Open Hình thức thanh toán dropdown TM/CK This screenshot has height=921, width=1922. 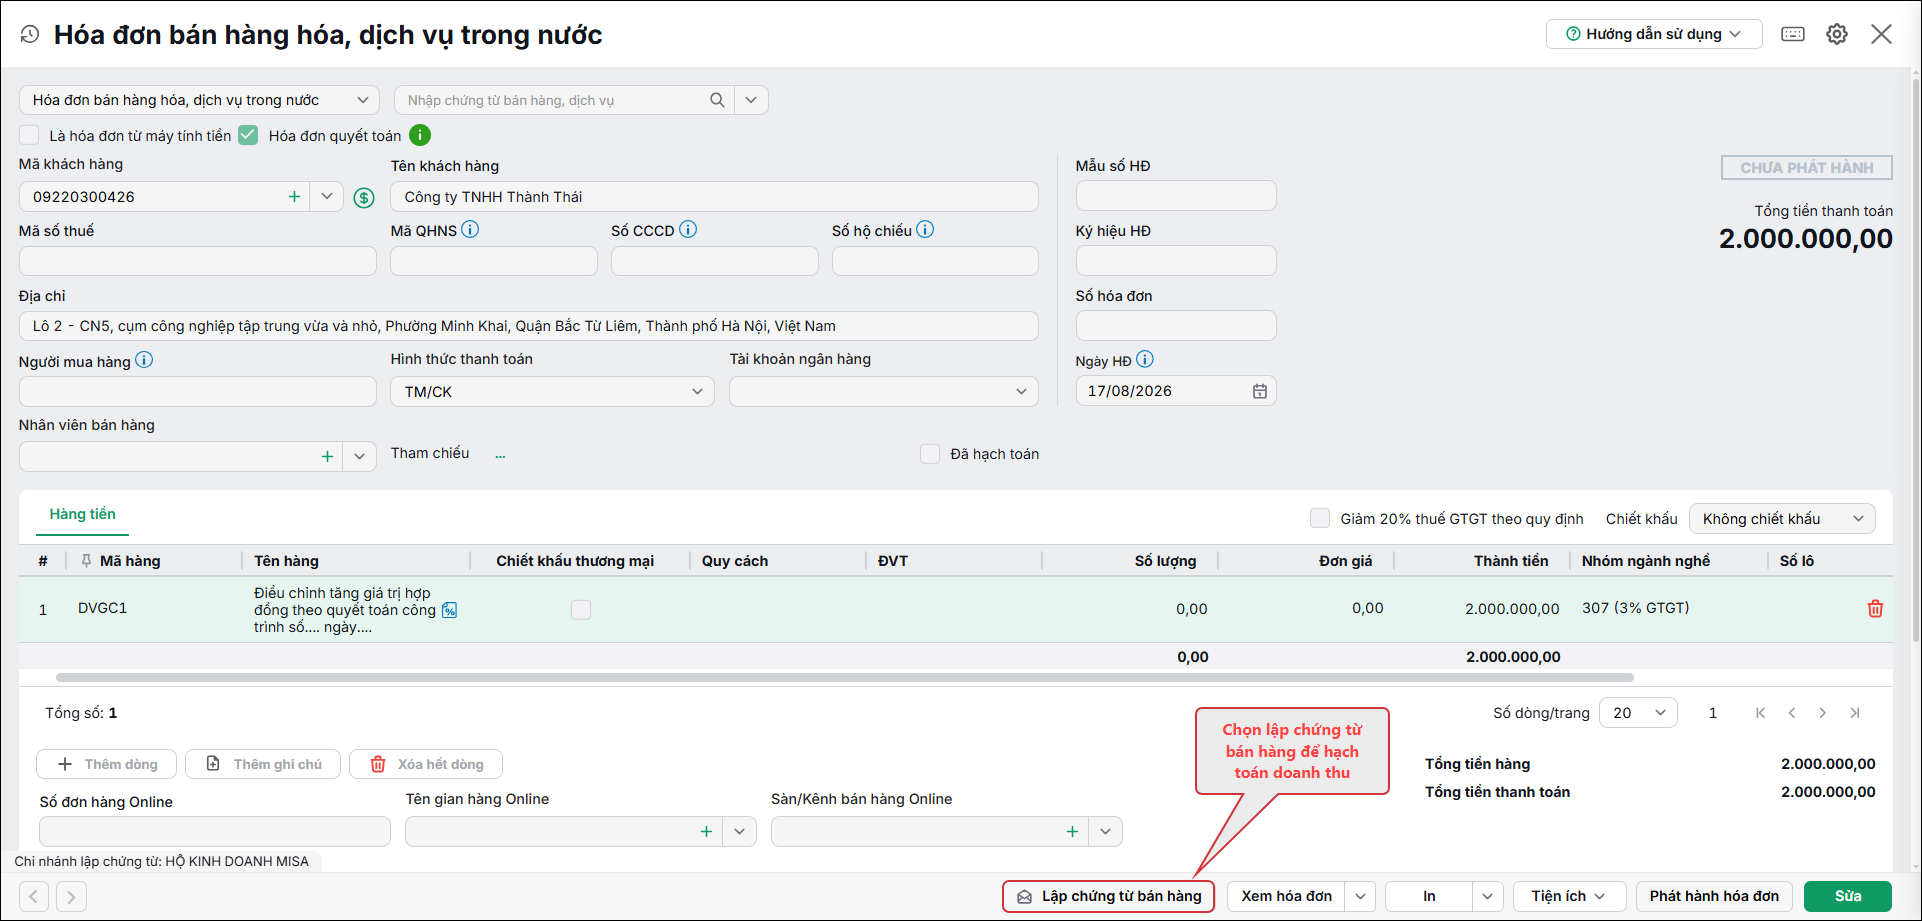[552, 391]
